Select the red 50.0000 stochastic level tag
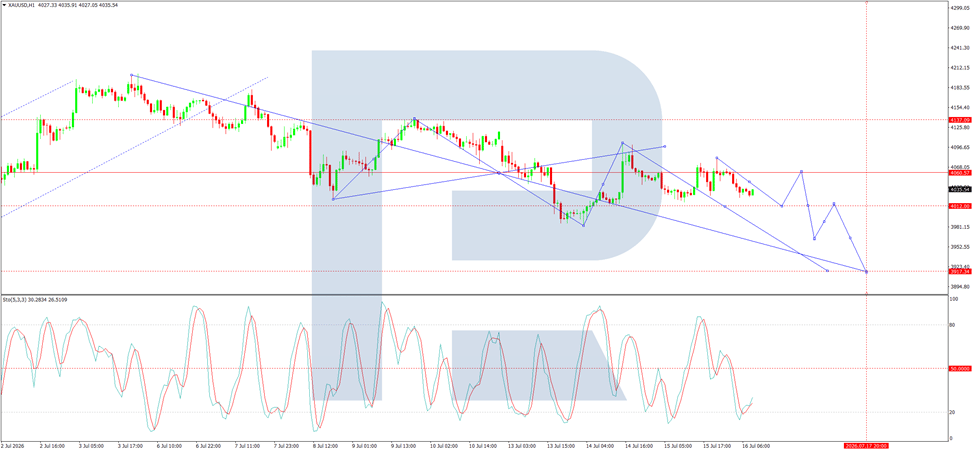 [x=960, y=368]
